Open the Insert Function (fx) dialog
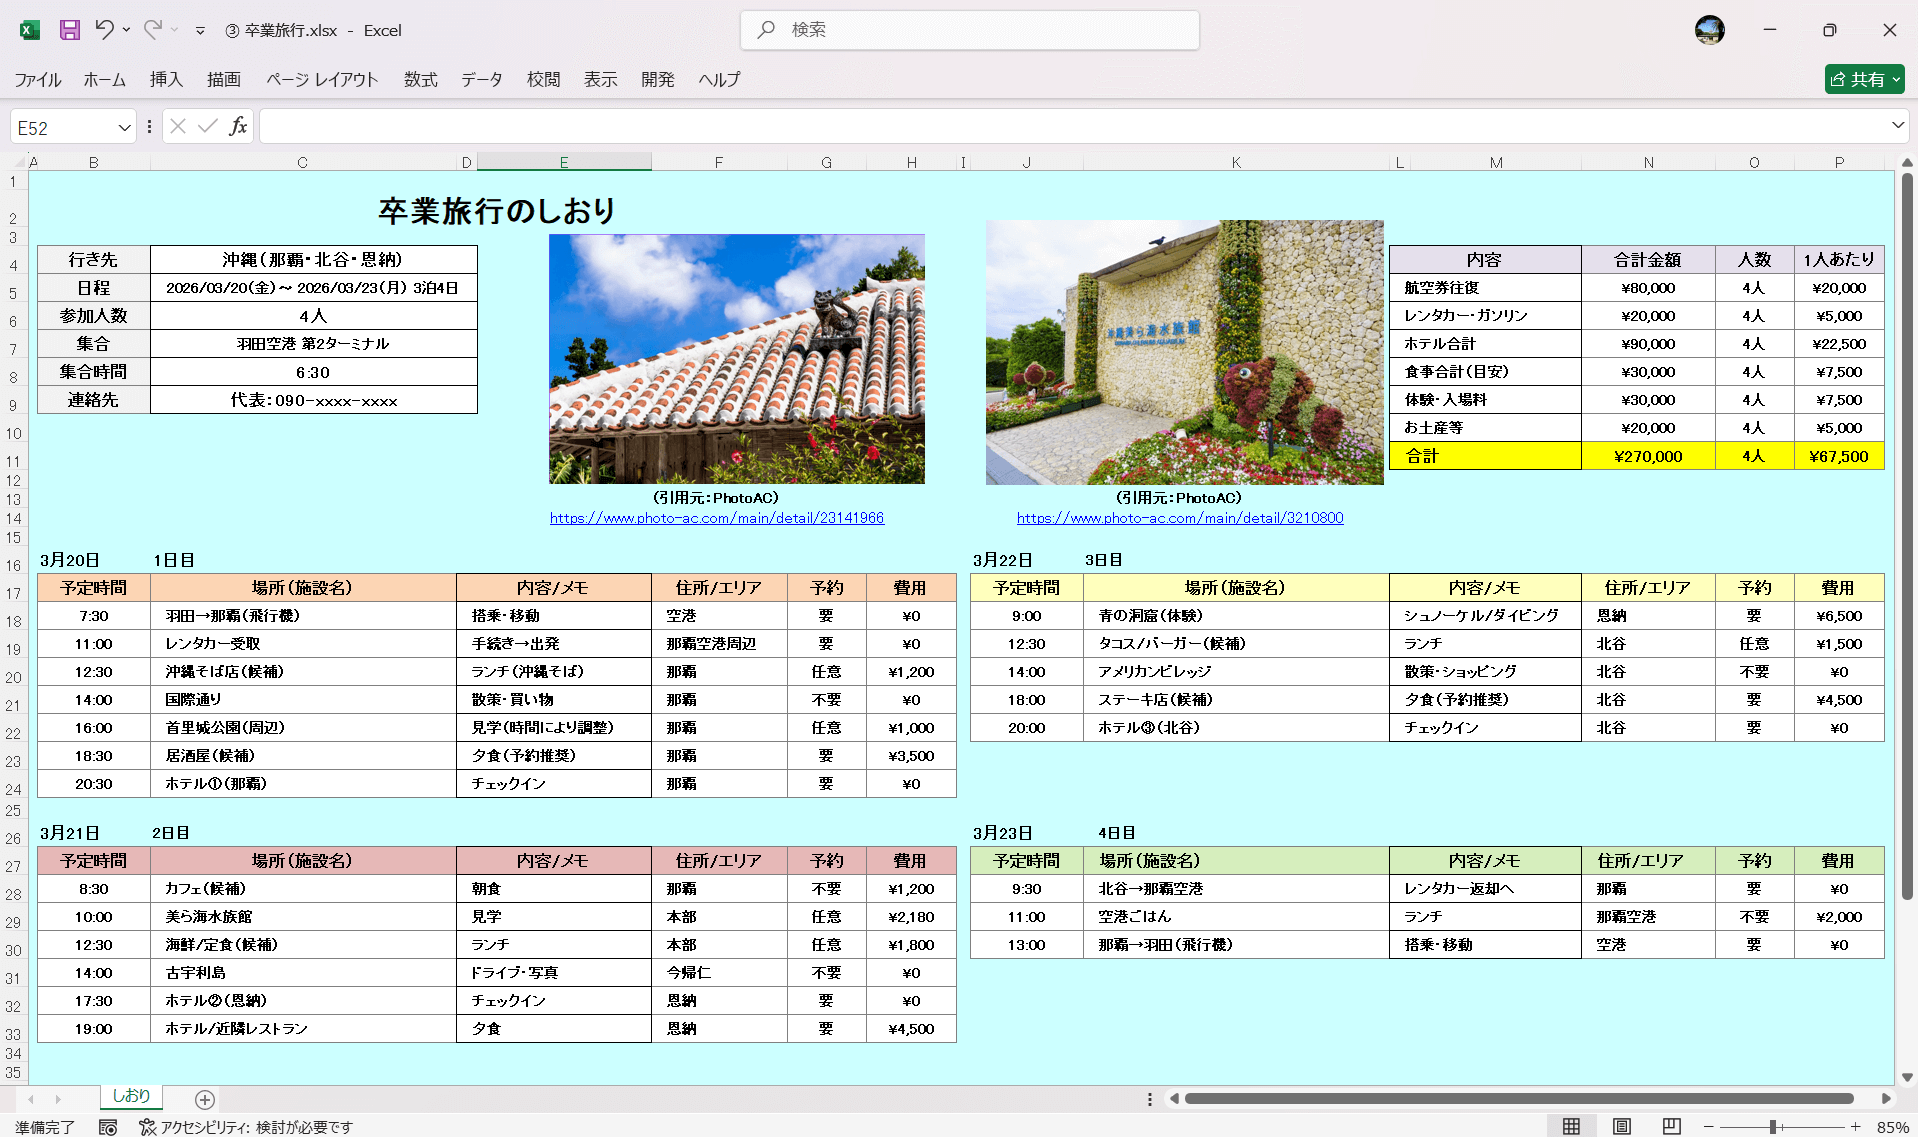Screen dimensions: 1918x1137 [238, 126]
